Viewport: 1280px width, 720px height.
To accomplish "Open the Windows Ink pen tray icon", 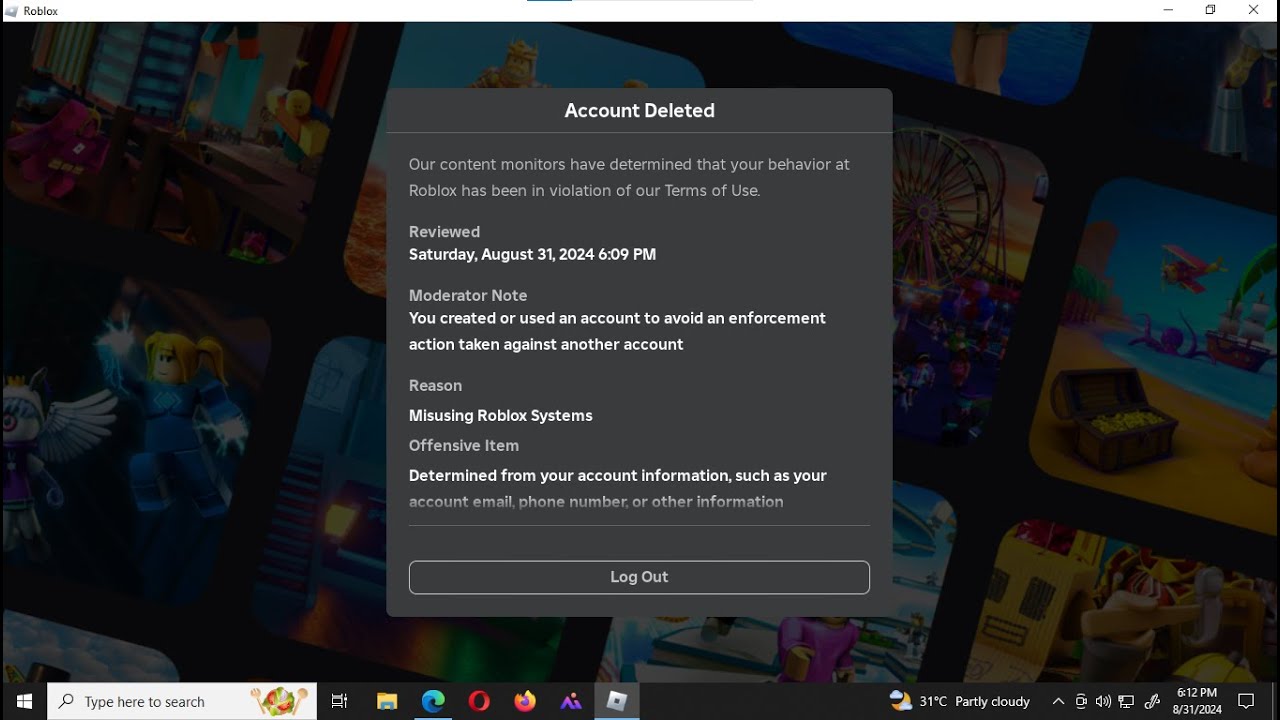I will point(1151,701).
